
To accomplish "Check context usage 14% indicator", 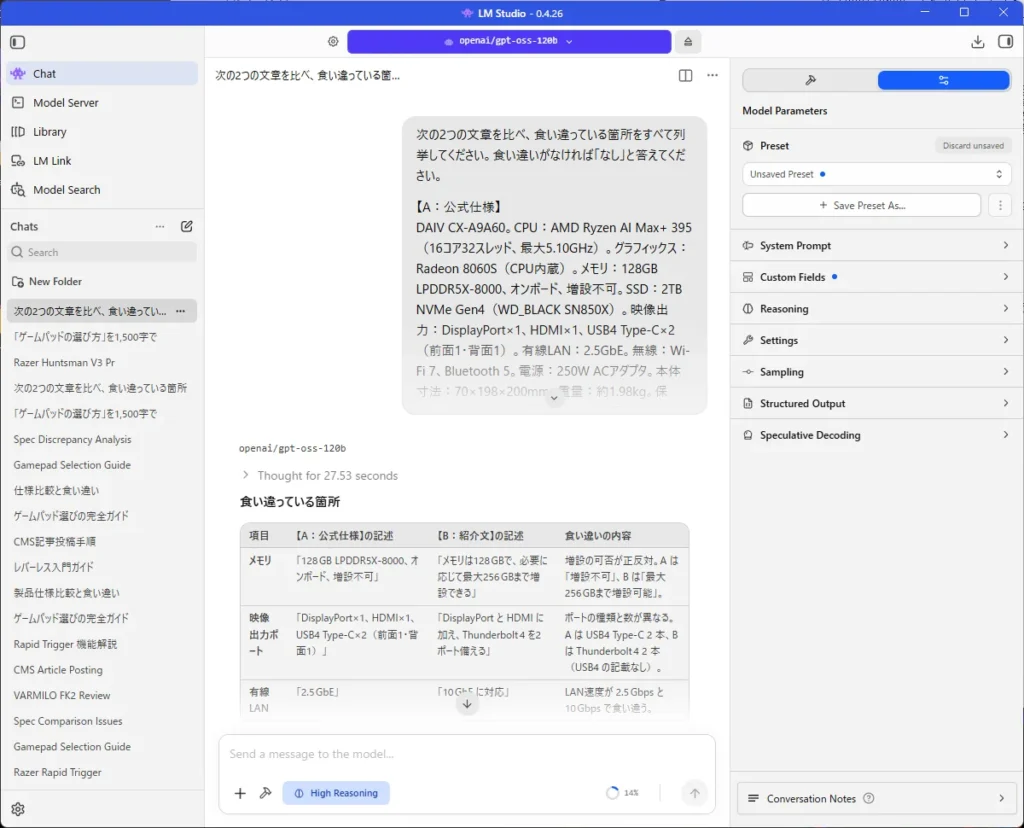I will tap(622, 793).
